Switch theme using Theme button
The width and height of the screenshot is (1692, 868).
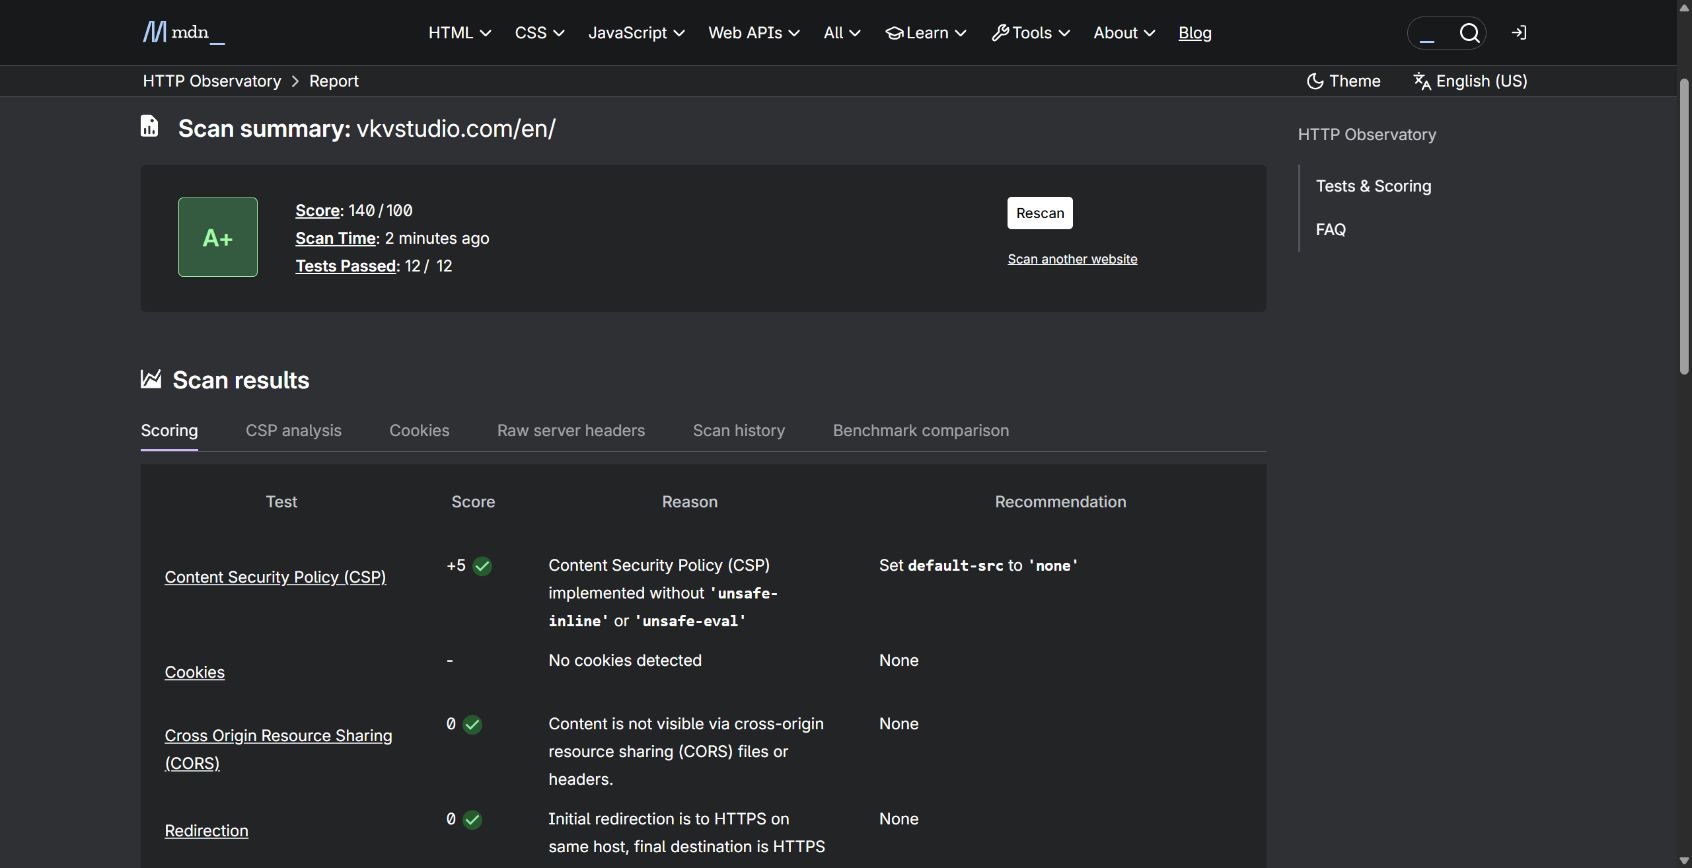1343,81
